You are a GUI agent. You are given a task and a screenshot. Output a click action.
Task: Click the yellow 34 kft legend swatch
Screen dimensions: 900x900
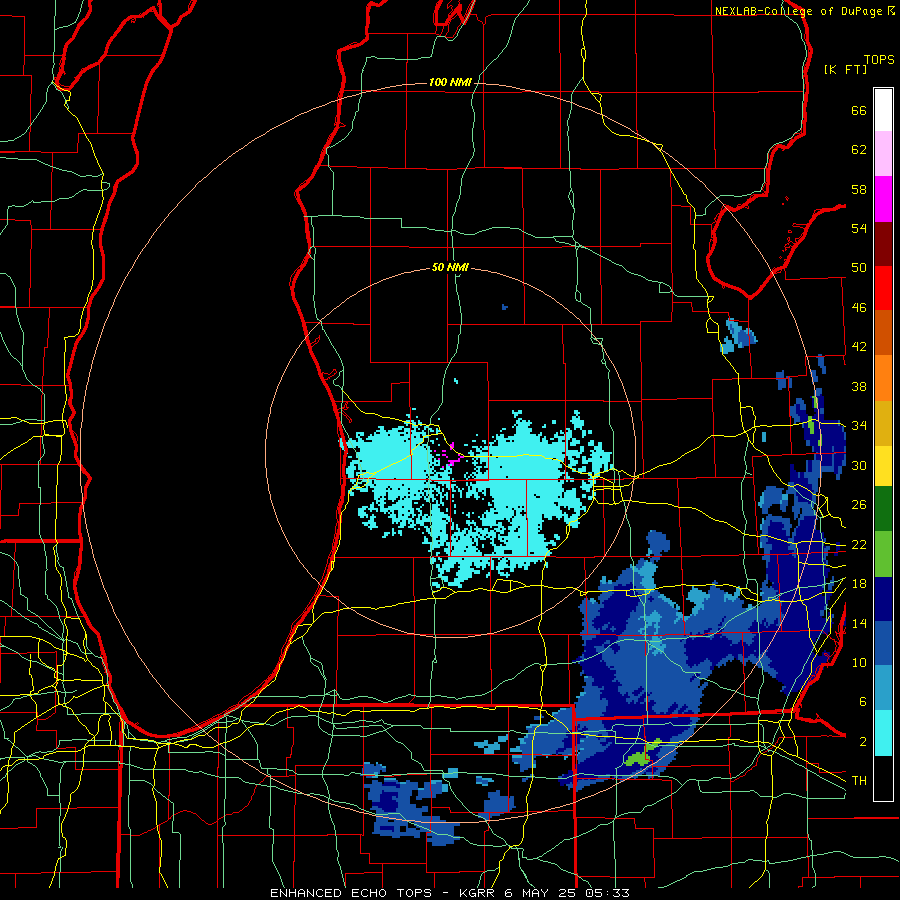(883, 466)
